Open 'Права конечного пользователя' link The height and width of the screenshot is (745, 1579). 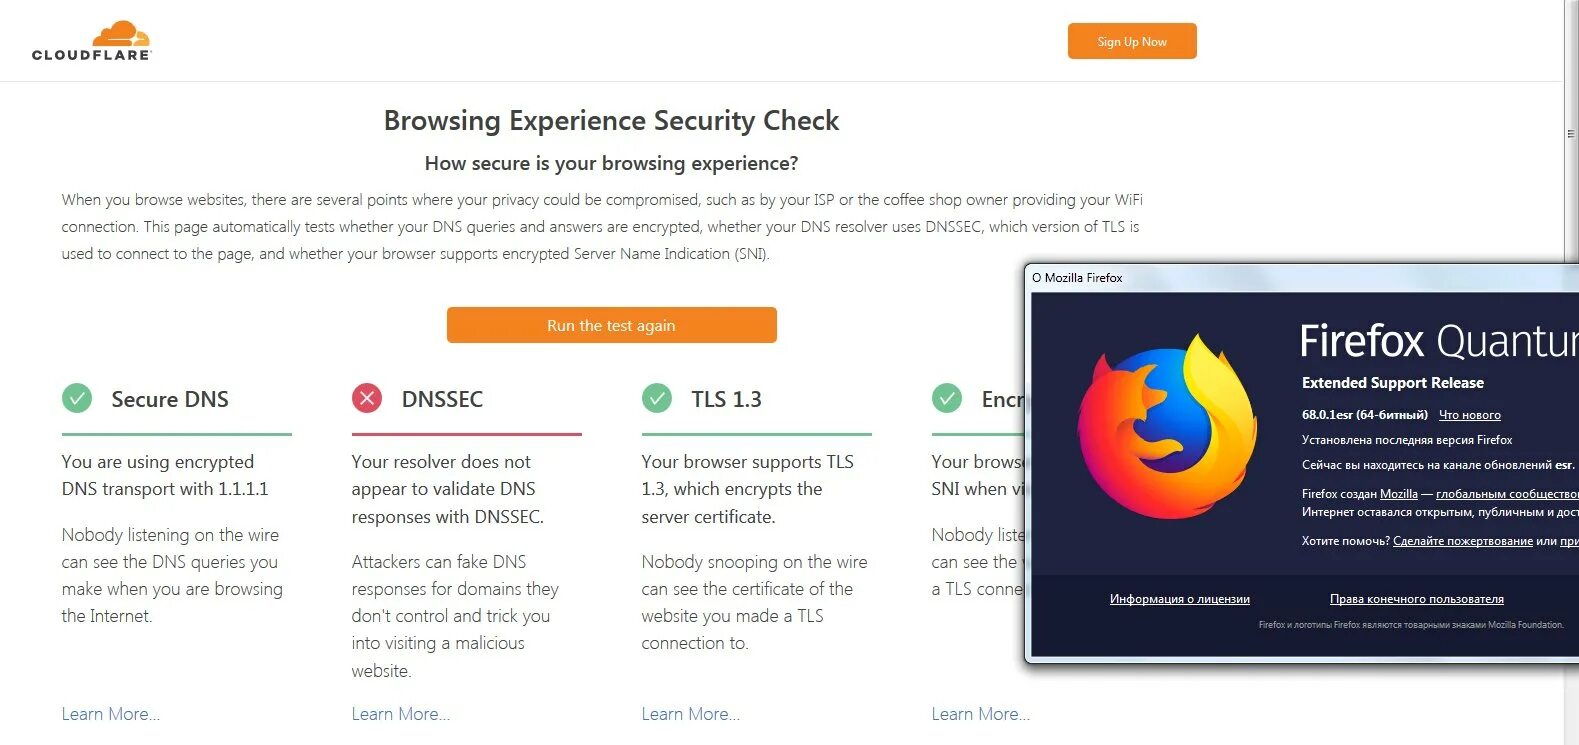pos(1417,599)
